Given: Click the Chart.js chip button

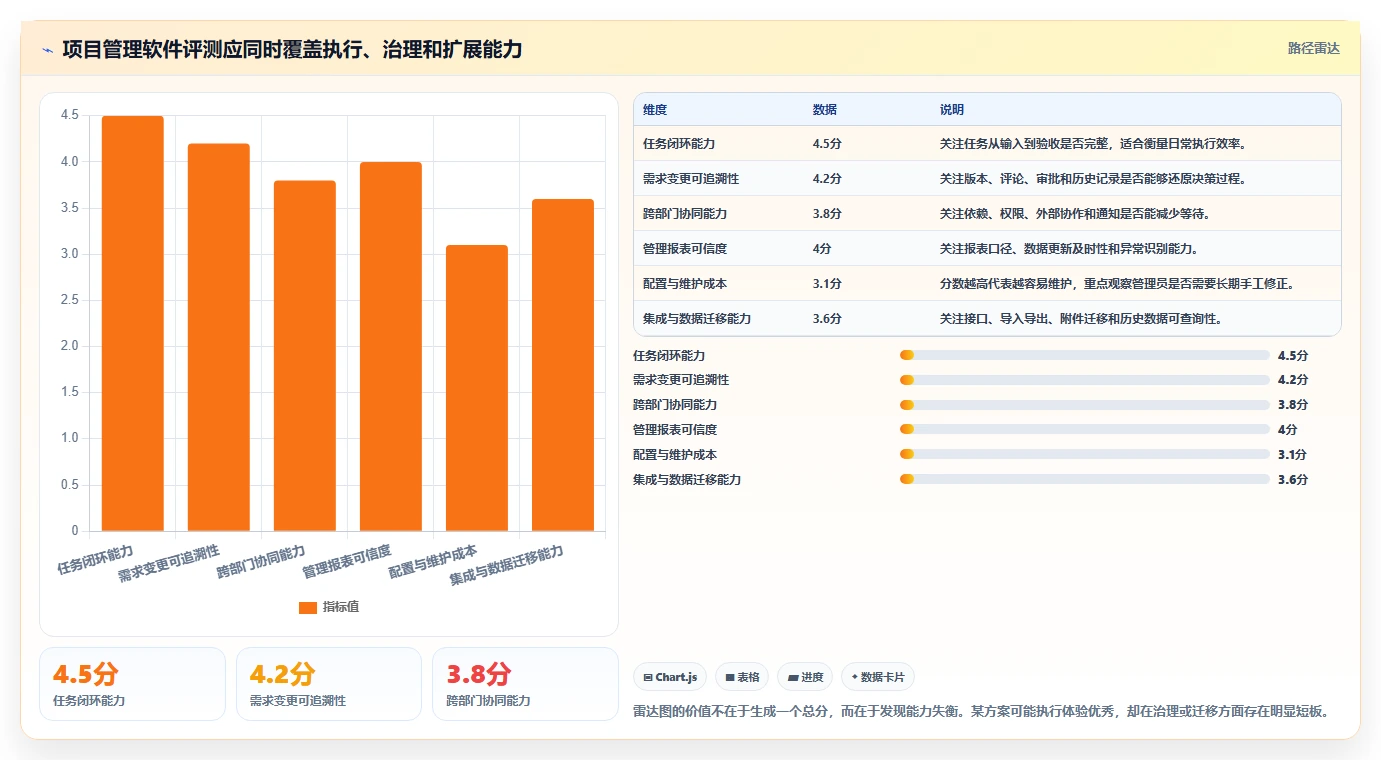Looking at the screenshot, I should click(x=670, y=677).
